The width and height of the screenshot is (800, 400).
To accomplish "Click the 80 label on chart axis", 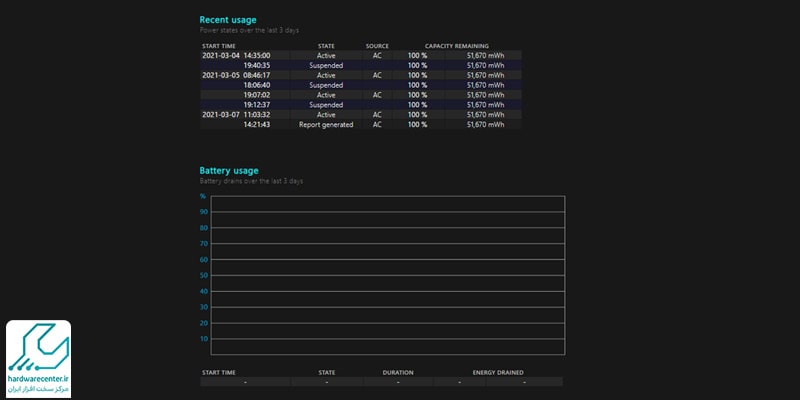I will pyautogui.click(x=204, y=228).
